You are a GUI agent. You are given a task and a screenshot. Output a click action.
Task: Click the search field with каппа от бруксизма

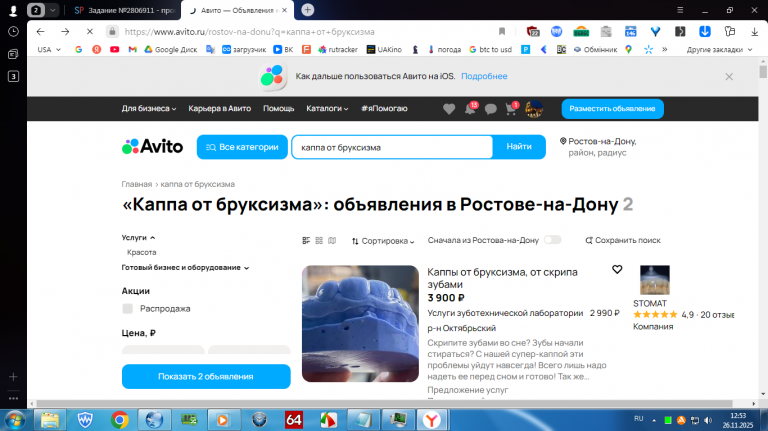392,147
